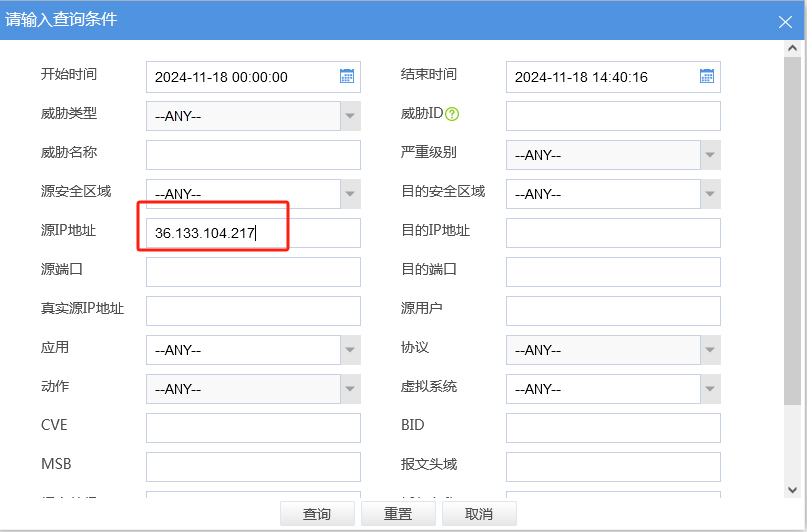Open the 协议 dropdown list

point(710,350)
